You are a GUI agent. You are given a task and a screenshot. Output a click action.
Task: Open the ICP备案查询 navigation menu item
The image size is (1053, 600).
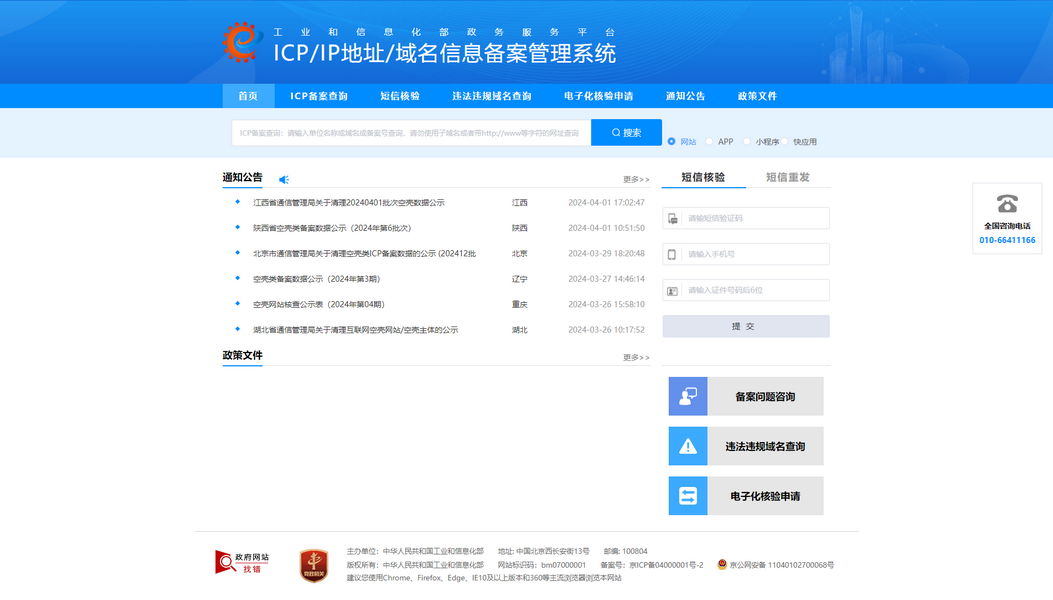point(319,96)
